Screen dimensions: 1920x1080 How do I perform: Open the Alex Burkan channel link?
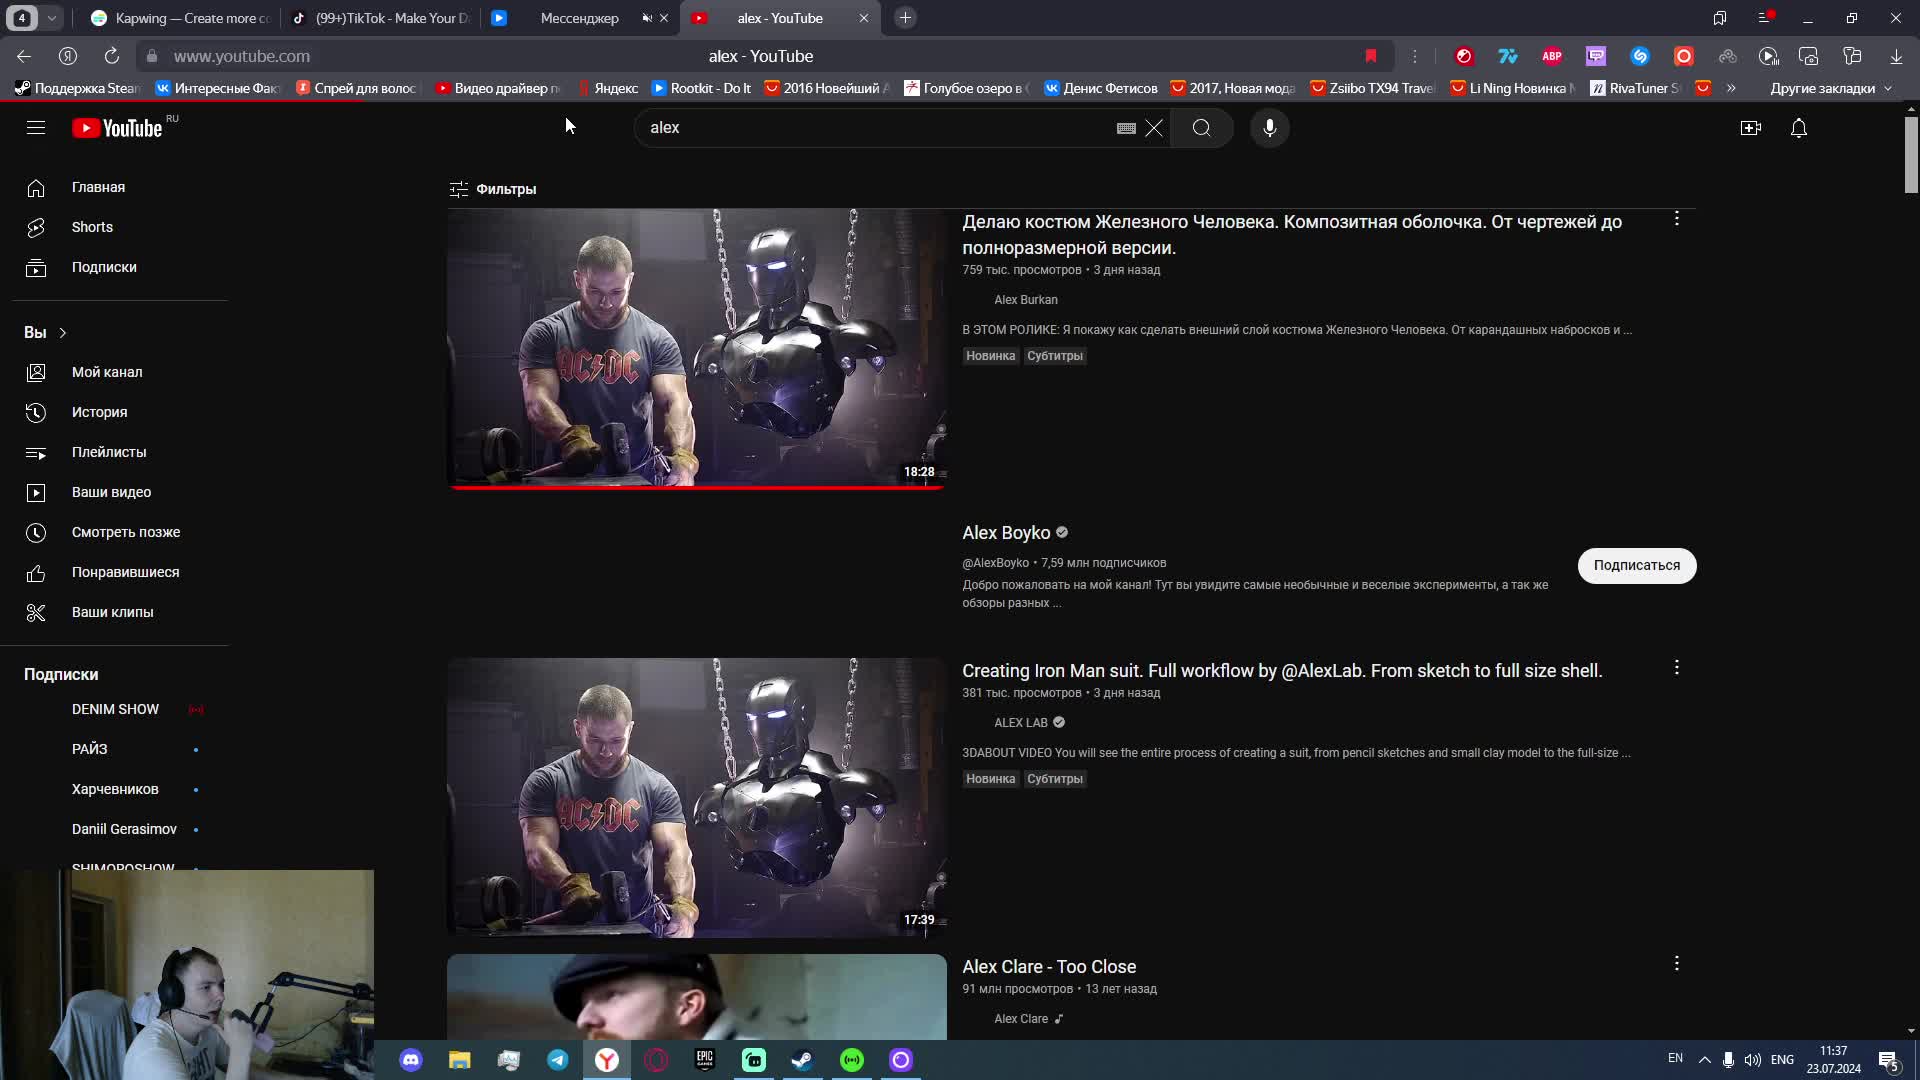1025,300
